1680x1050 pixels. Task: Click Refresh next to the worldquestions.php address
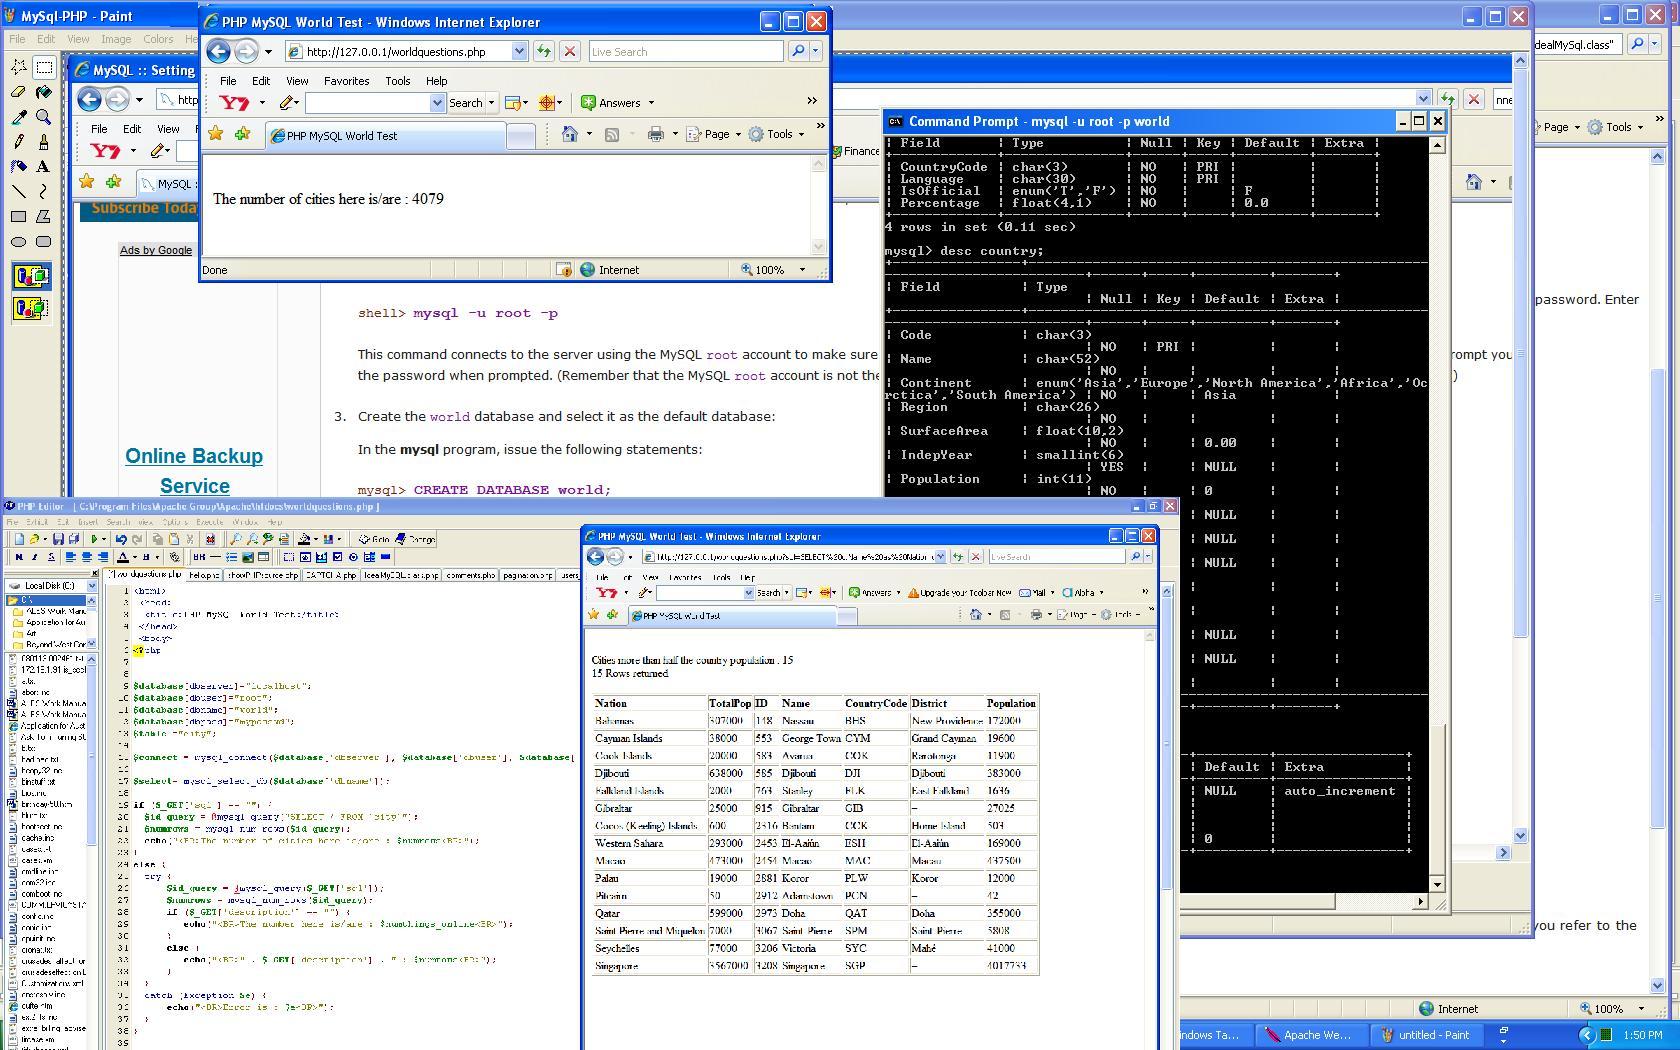544,51
